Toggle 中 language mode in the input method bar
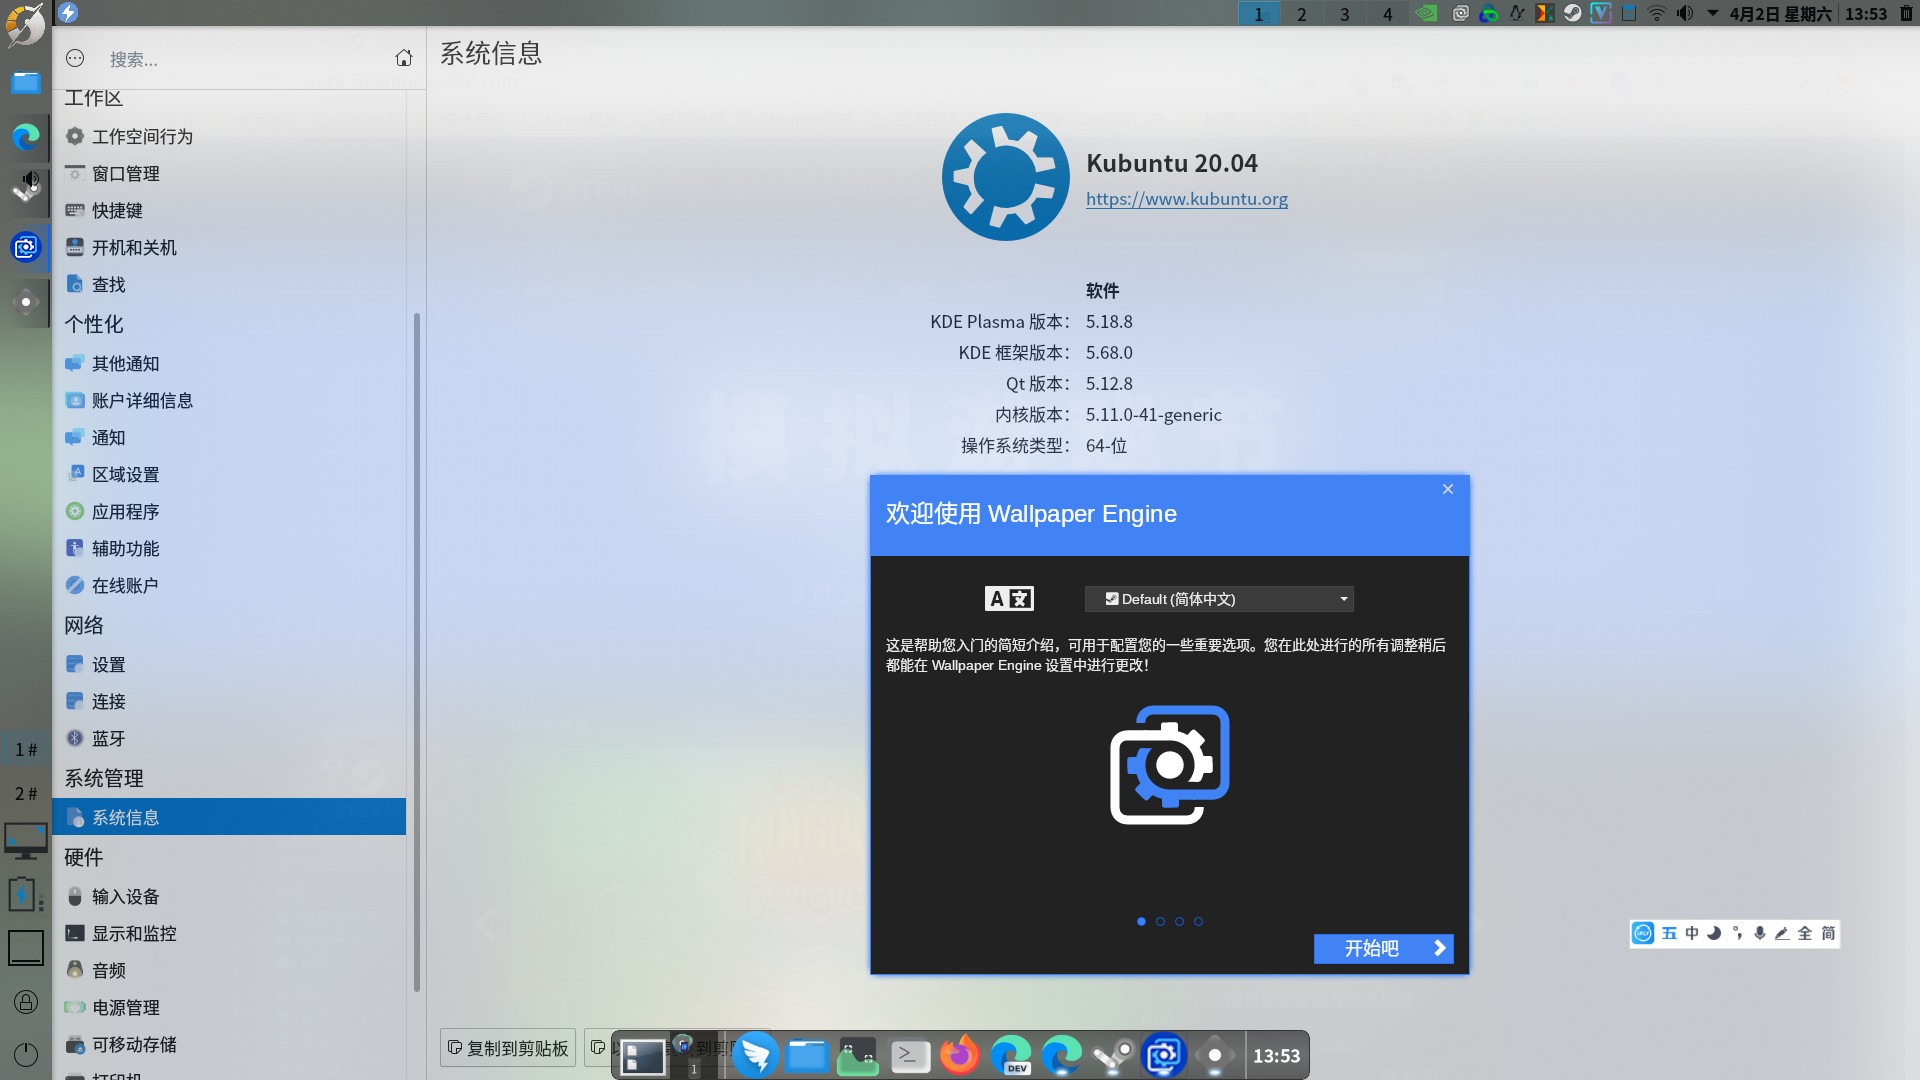Image resolution: width=1920 pixels, height=1080 pixels. pyautogui.click(x=1692, y=933)
